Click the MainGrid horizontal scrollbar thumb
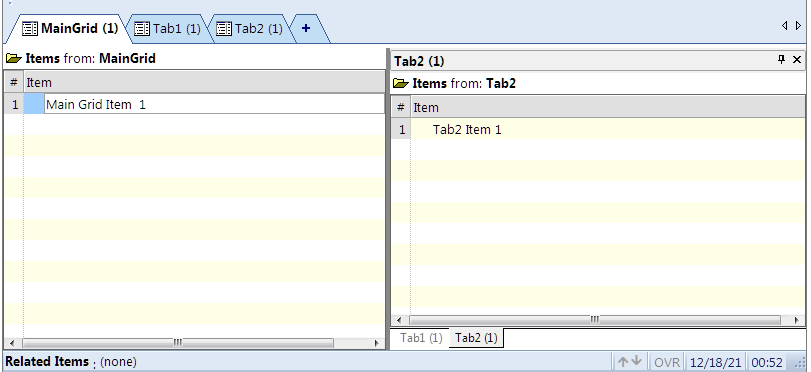This screenshot has width=811, height=372. (178, 343)
